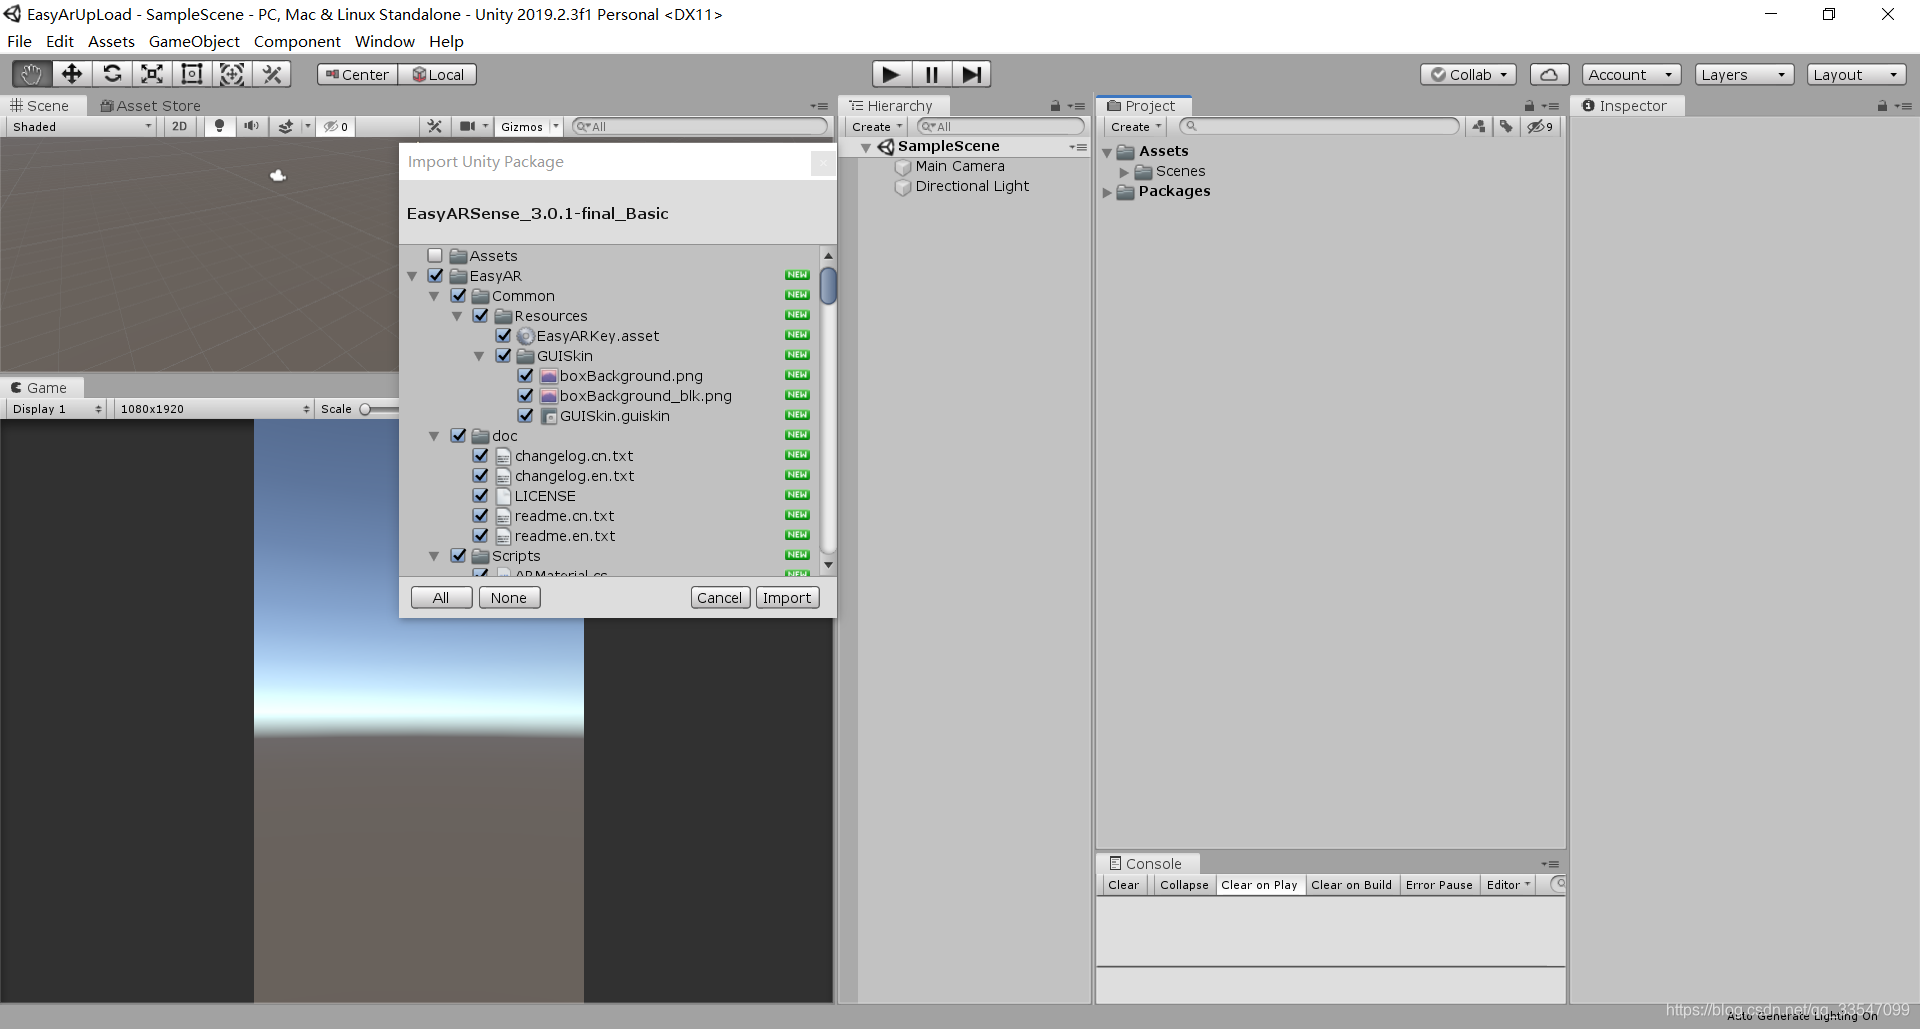The height and width of the screenshot is (1029, 1920).
Task: Select the Rect transform tool
Action: 192,74
